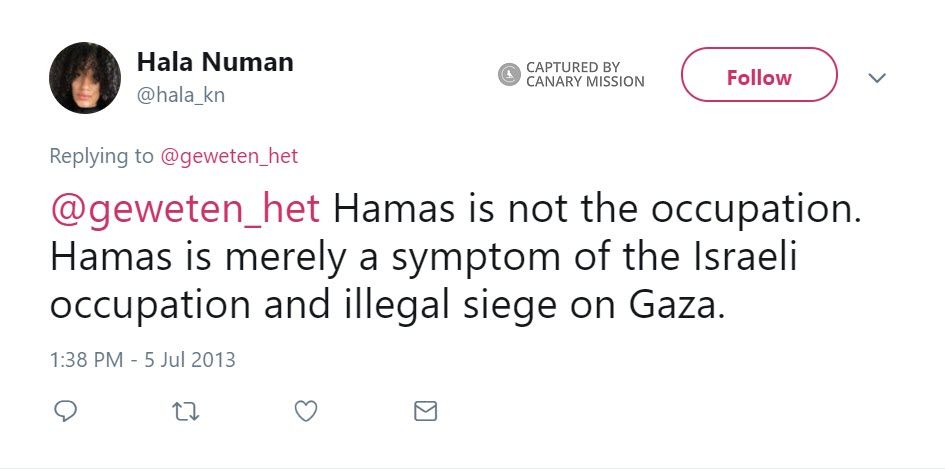Viewport: 945px width, 469px height.
Task: Click the @geweten_het mention starting the tweet
Action: [x=186, y=209]
